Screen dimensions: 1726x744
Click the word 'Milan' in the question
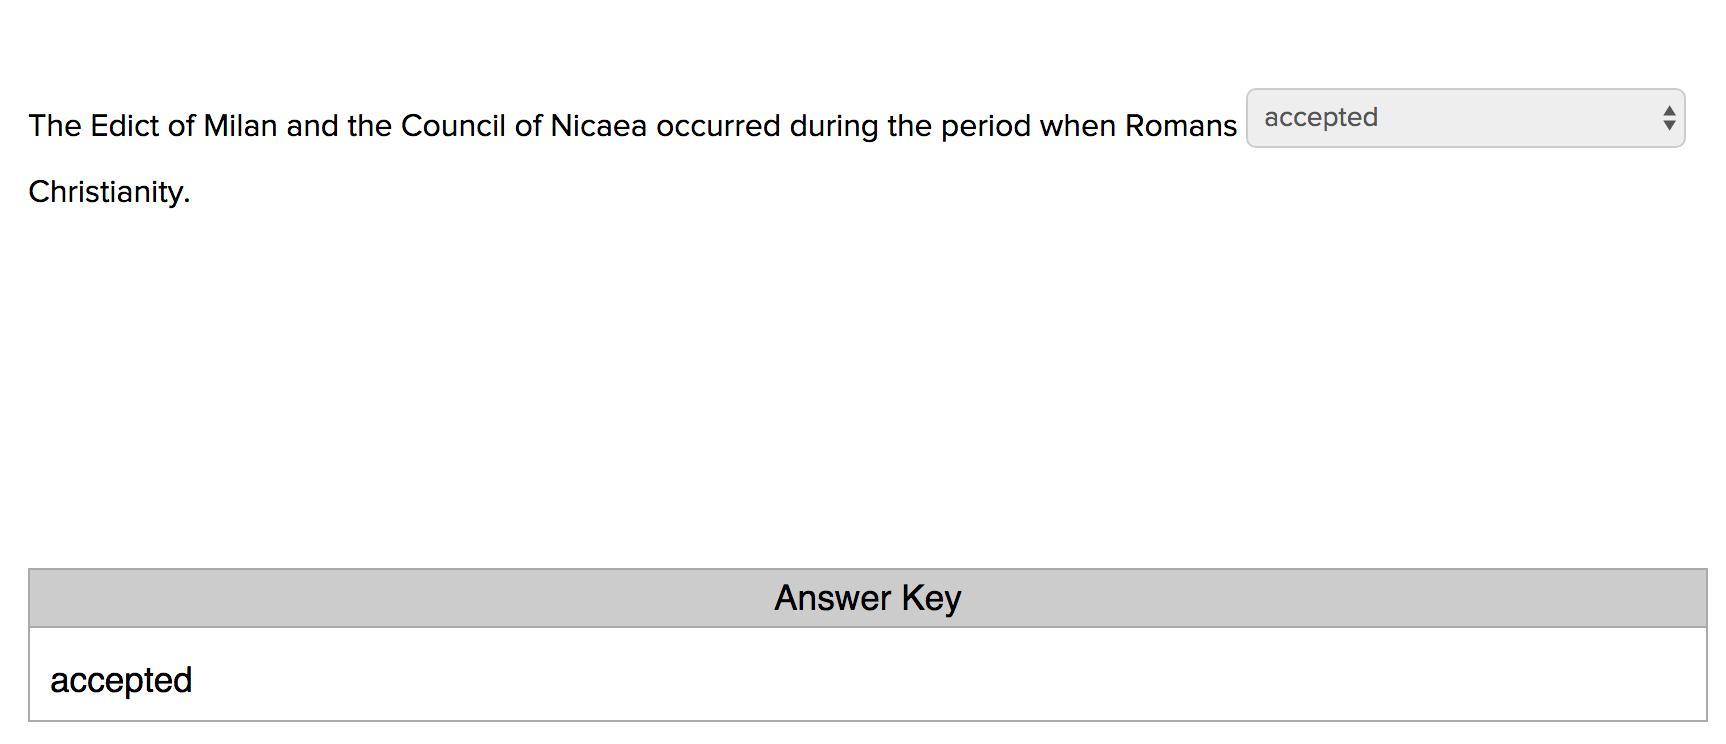pos(240,126)
